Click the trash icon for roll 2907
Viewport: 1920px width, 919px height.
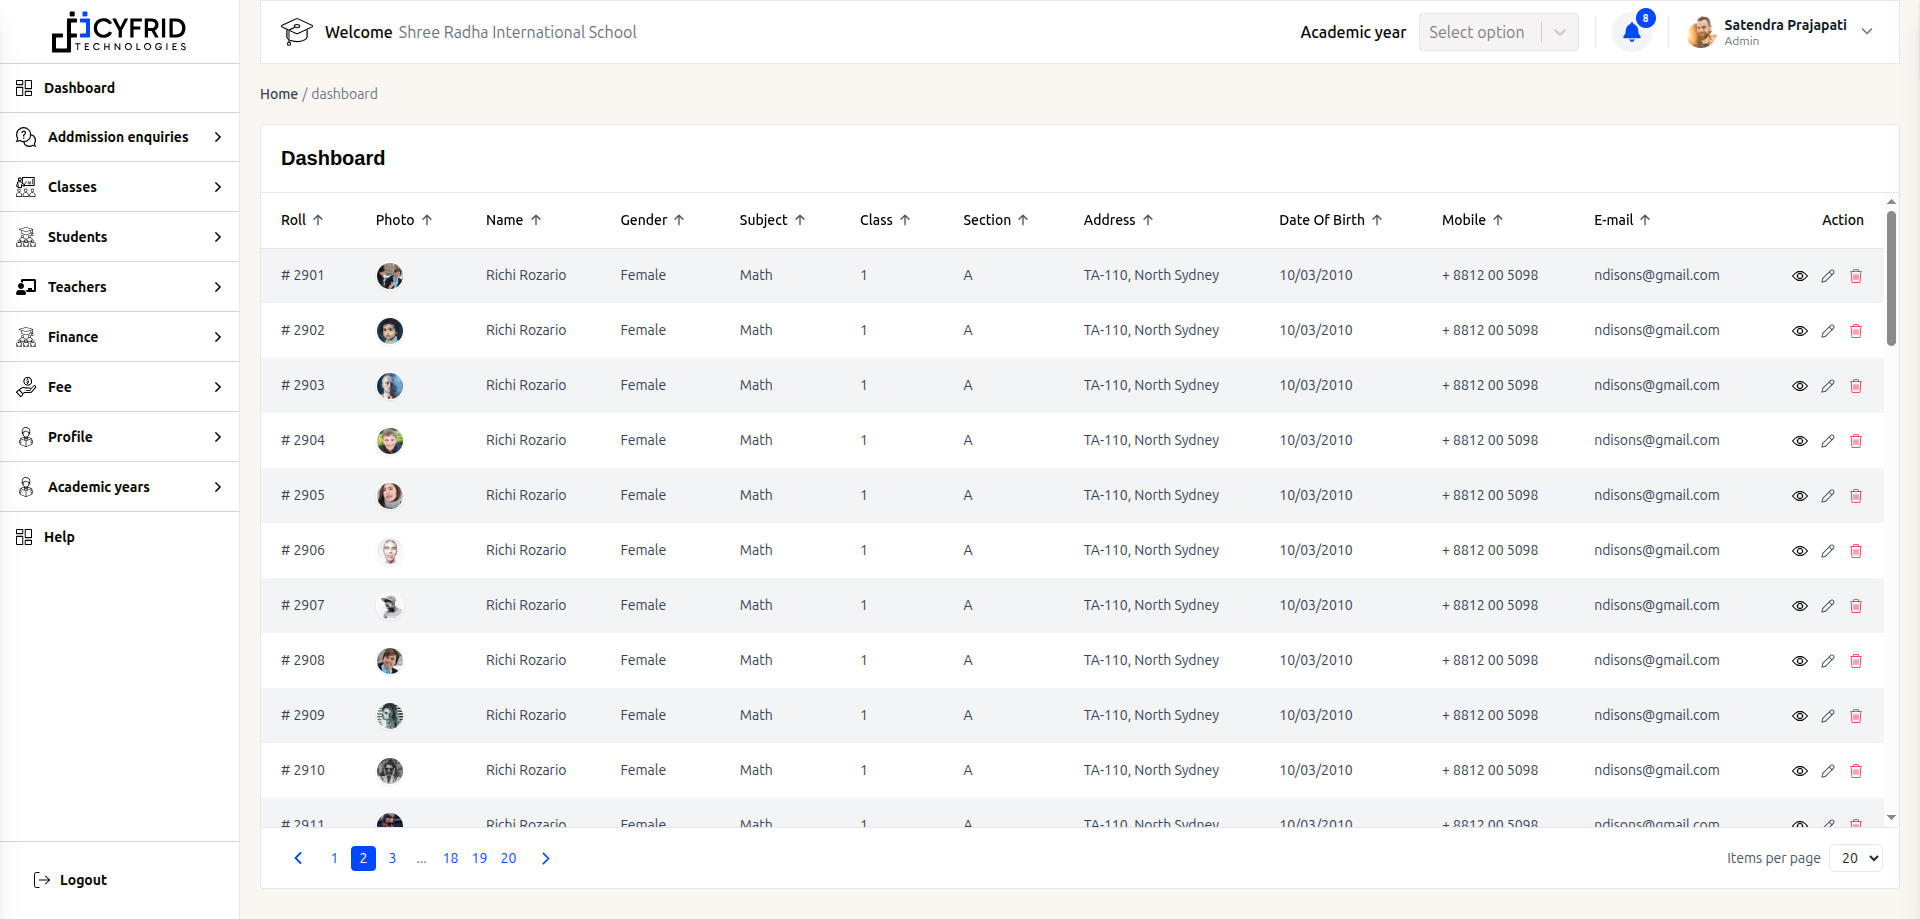(x=1856, y=606)
